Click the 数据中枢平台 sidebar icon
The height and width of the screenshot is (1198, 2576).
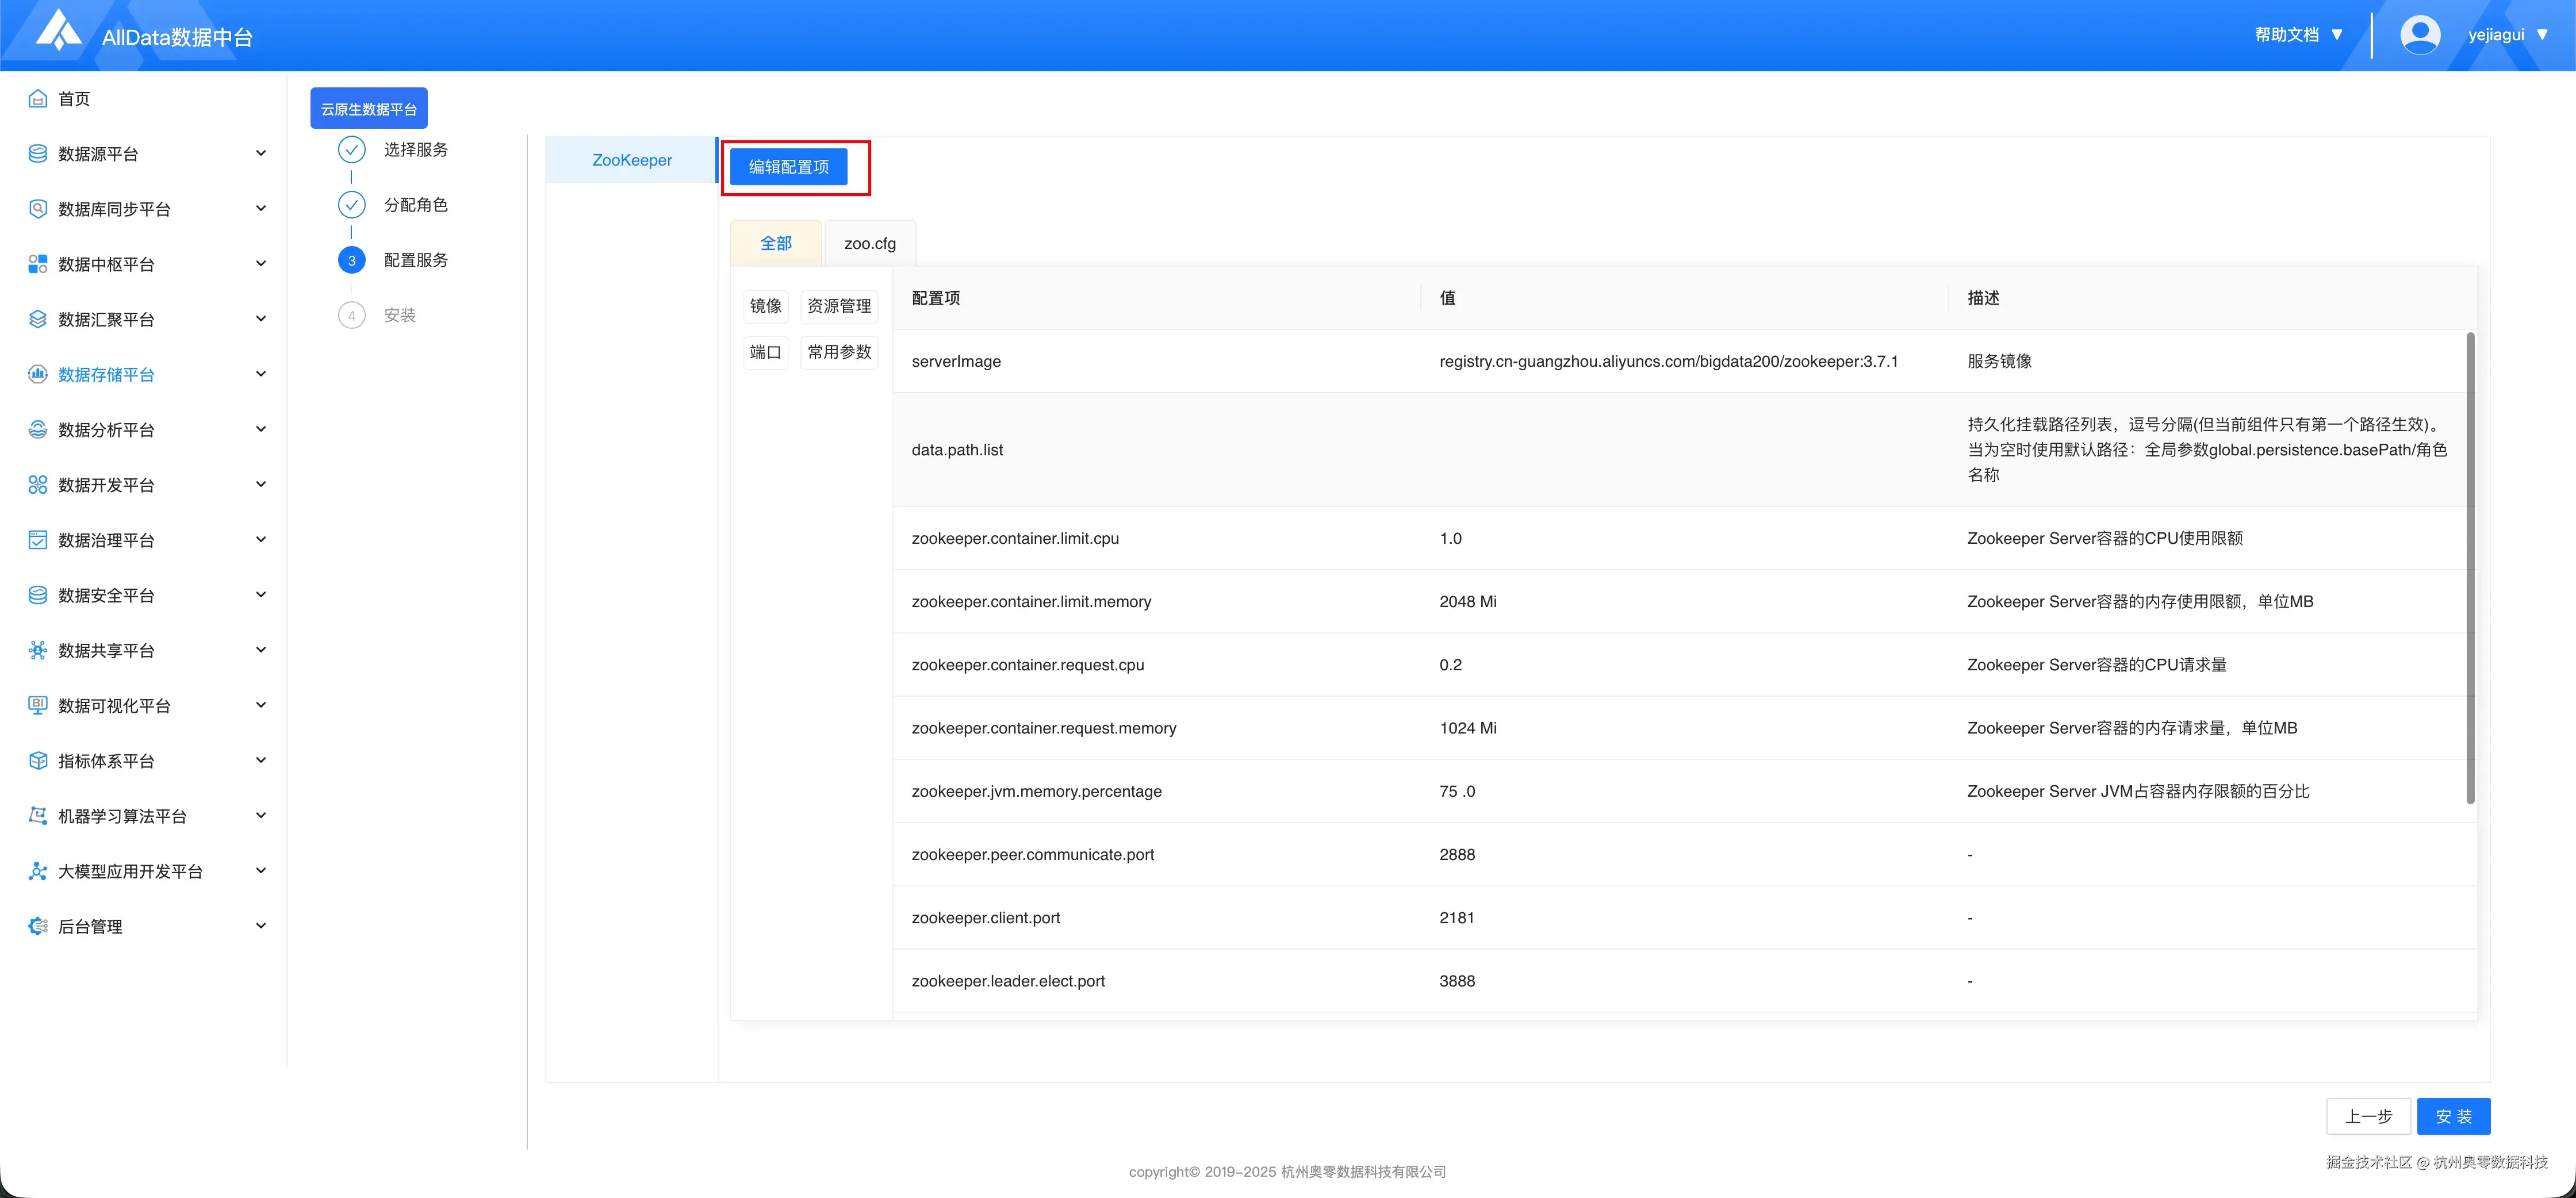(x=38, y=264)
